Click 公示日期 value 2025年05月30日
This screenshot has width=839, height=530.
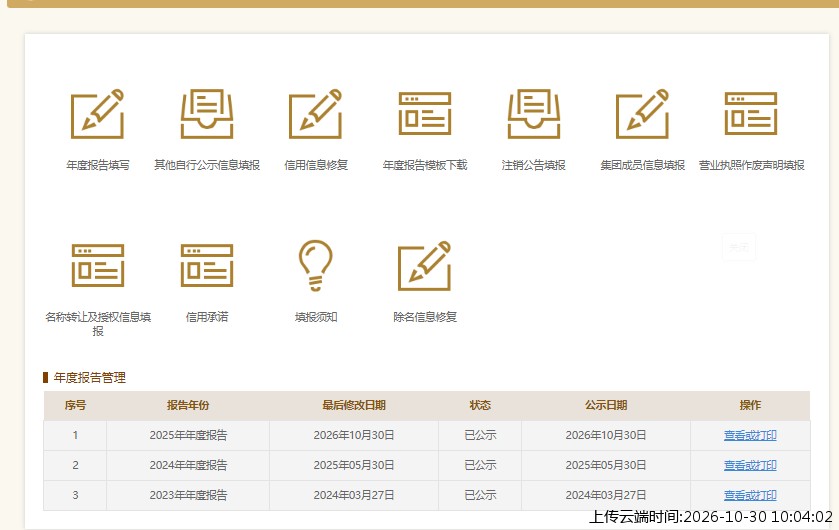[x=606, y=465]
